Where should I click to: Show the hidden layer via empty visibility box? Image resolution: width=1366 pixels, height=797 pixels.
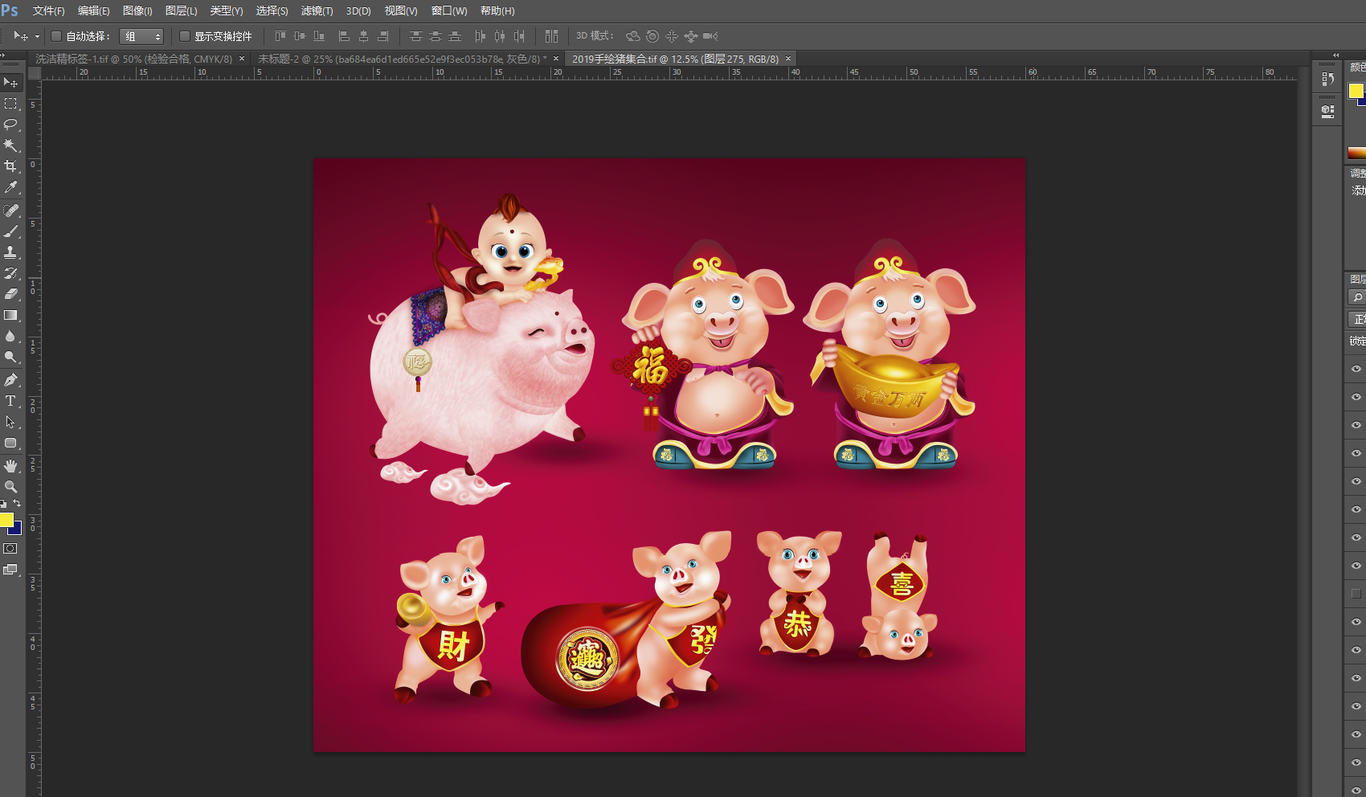click(x=1356, y=593)
